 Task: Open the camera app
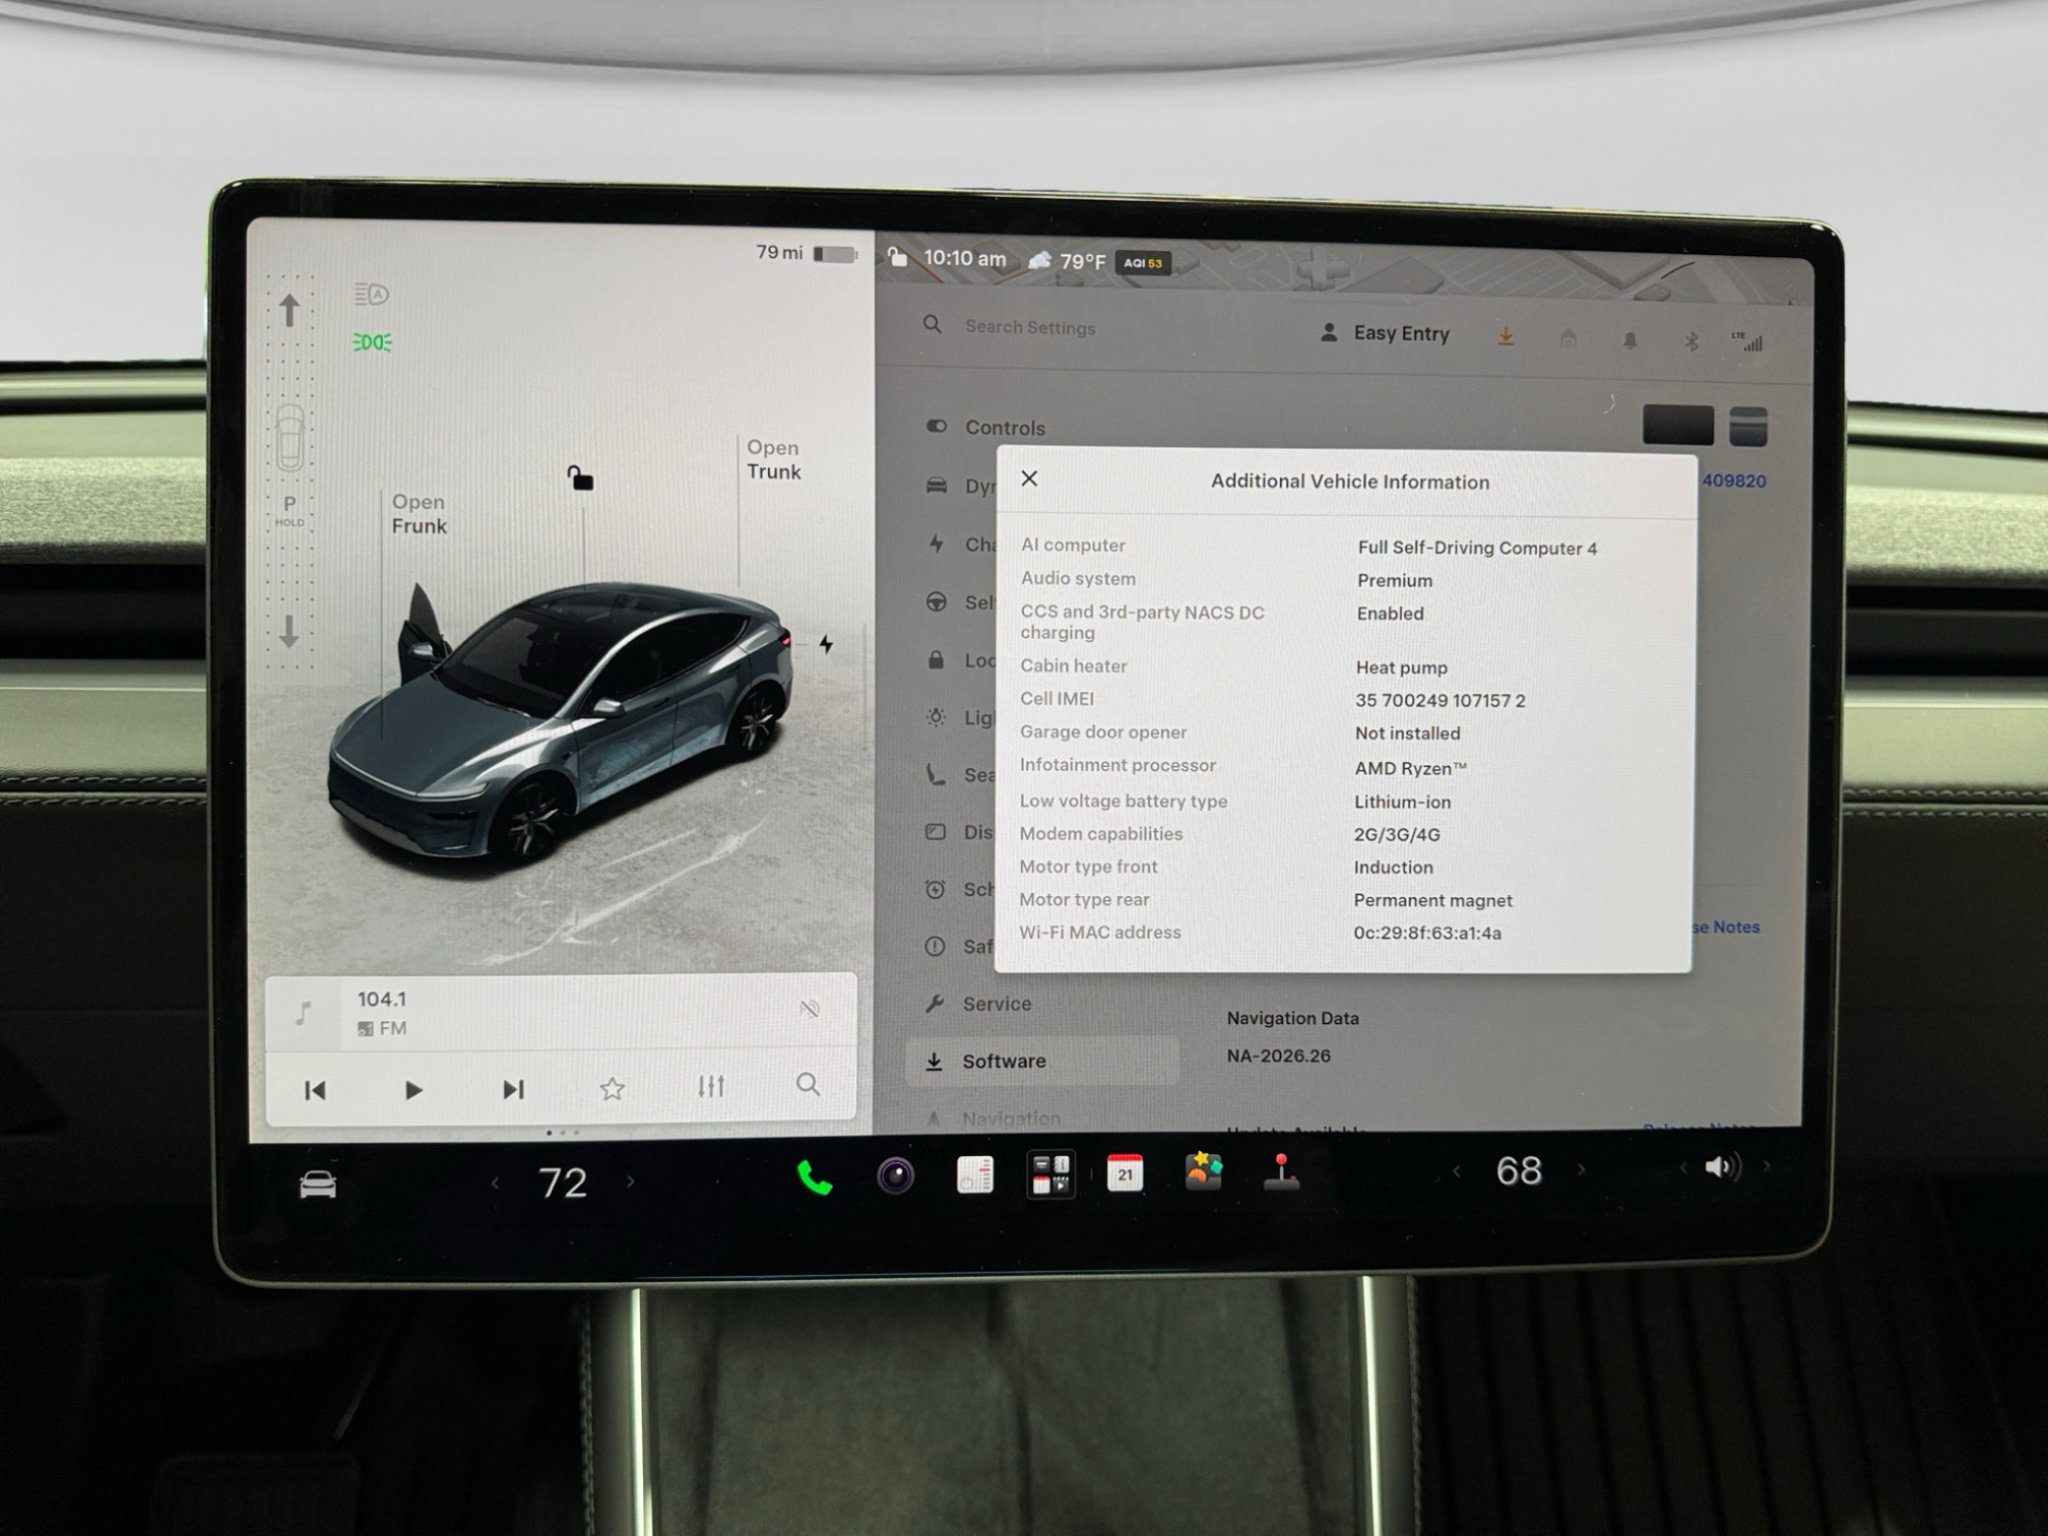pyautogui.click(x=896, y=1176)
